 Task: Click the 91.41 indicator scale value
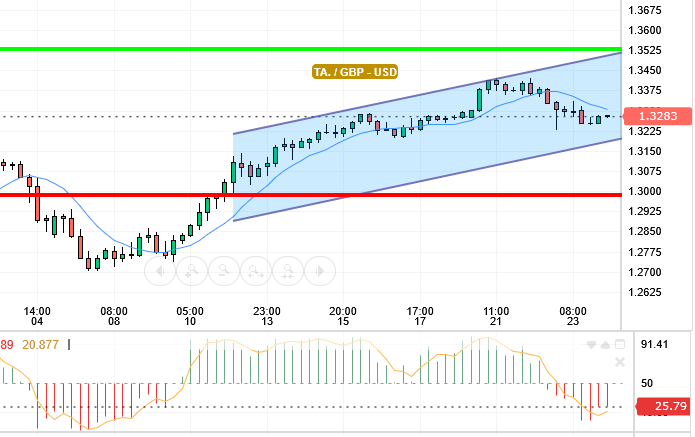tap(654, 344)
